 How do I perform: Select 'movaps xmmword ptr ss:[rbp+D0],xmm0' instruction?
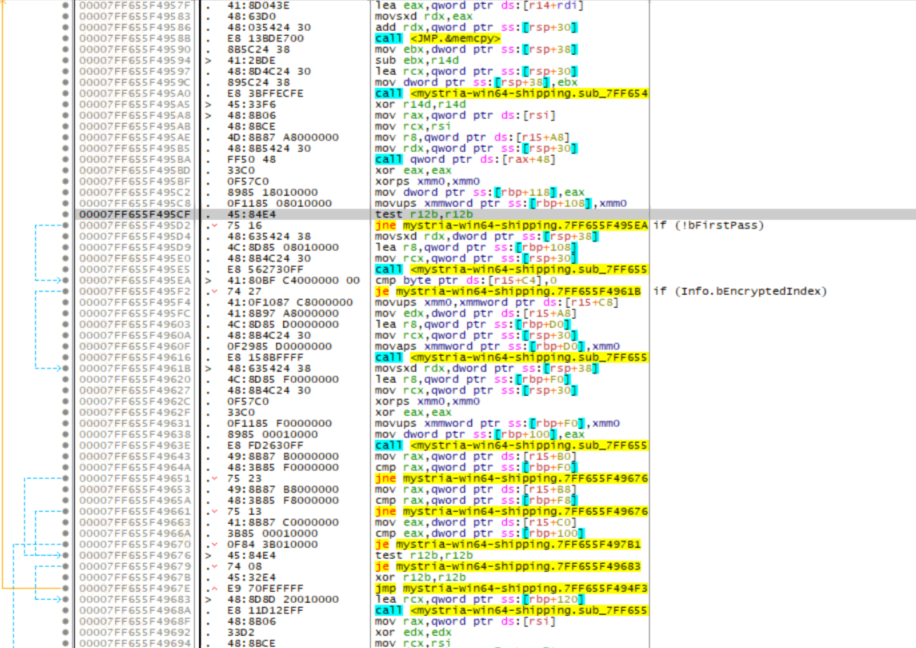497,346
